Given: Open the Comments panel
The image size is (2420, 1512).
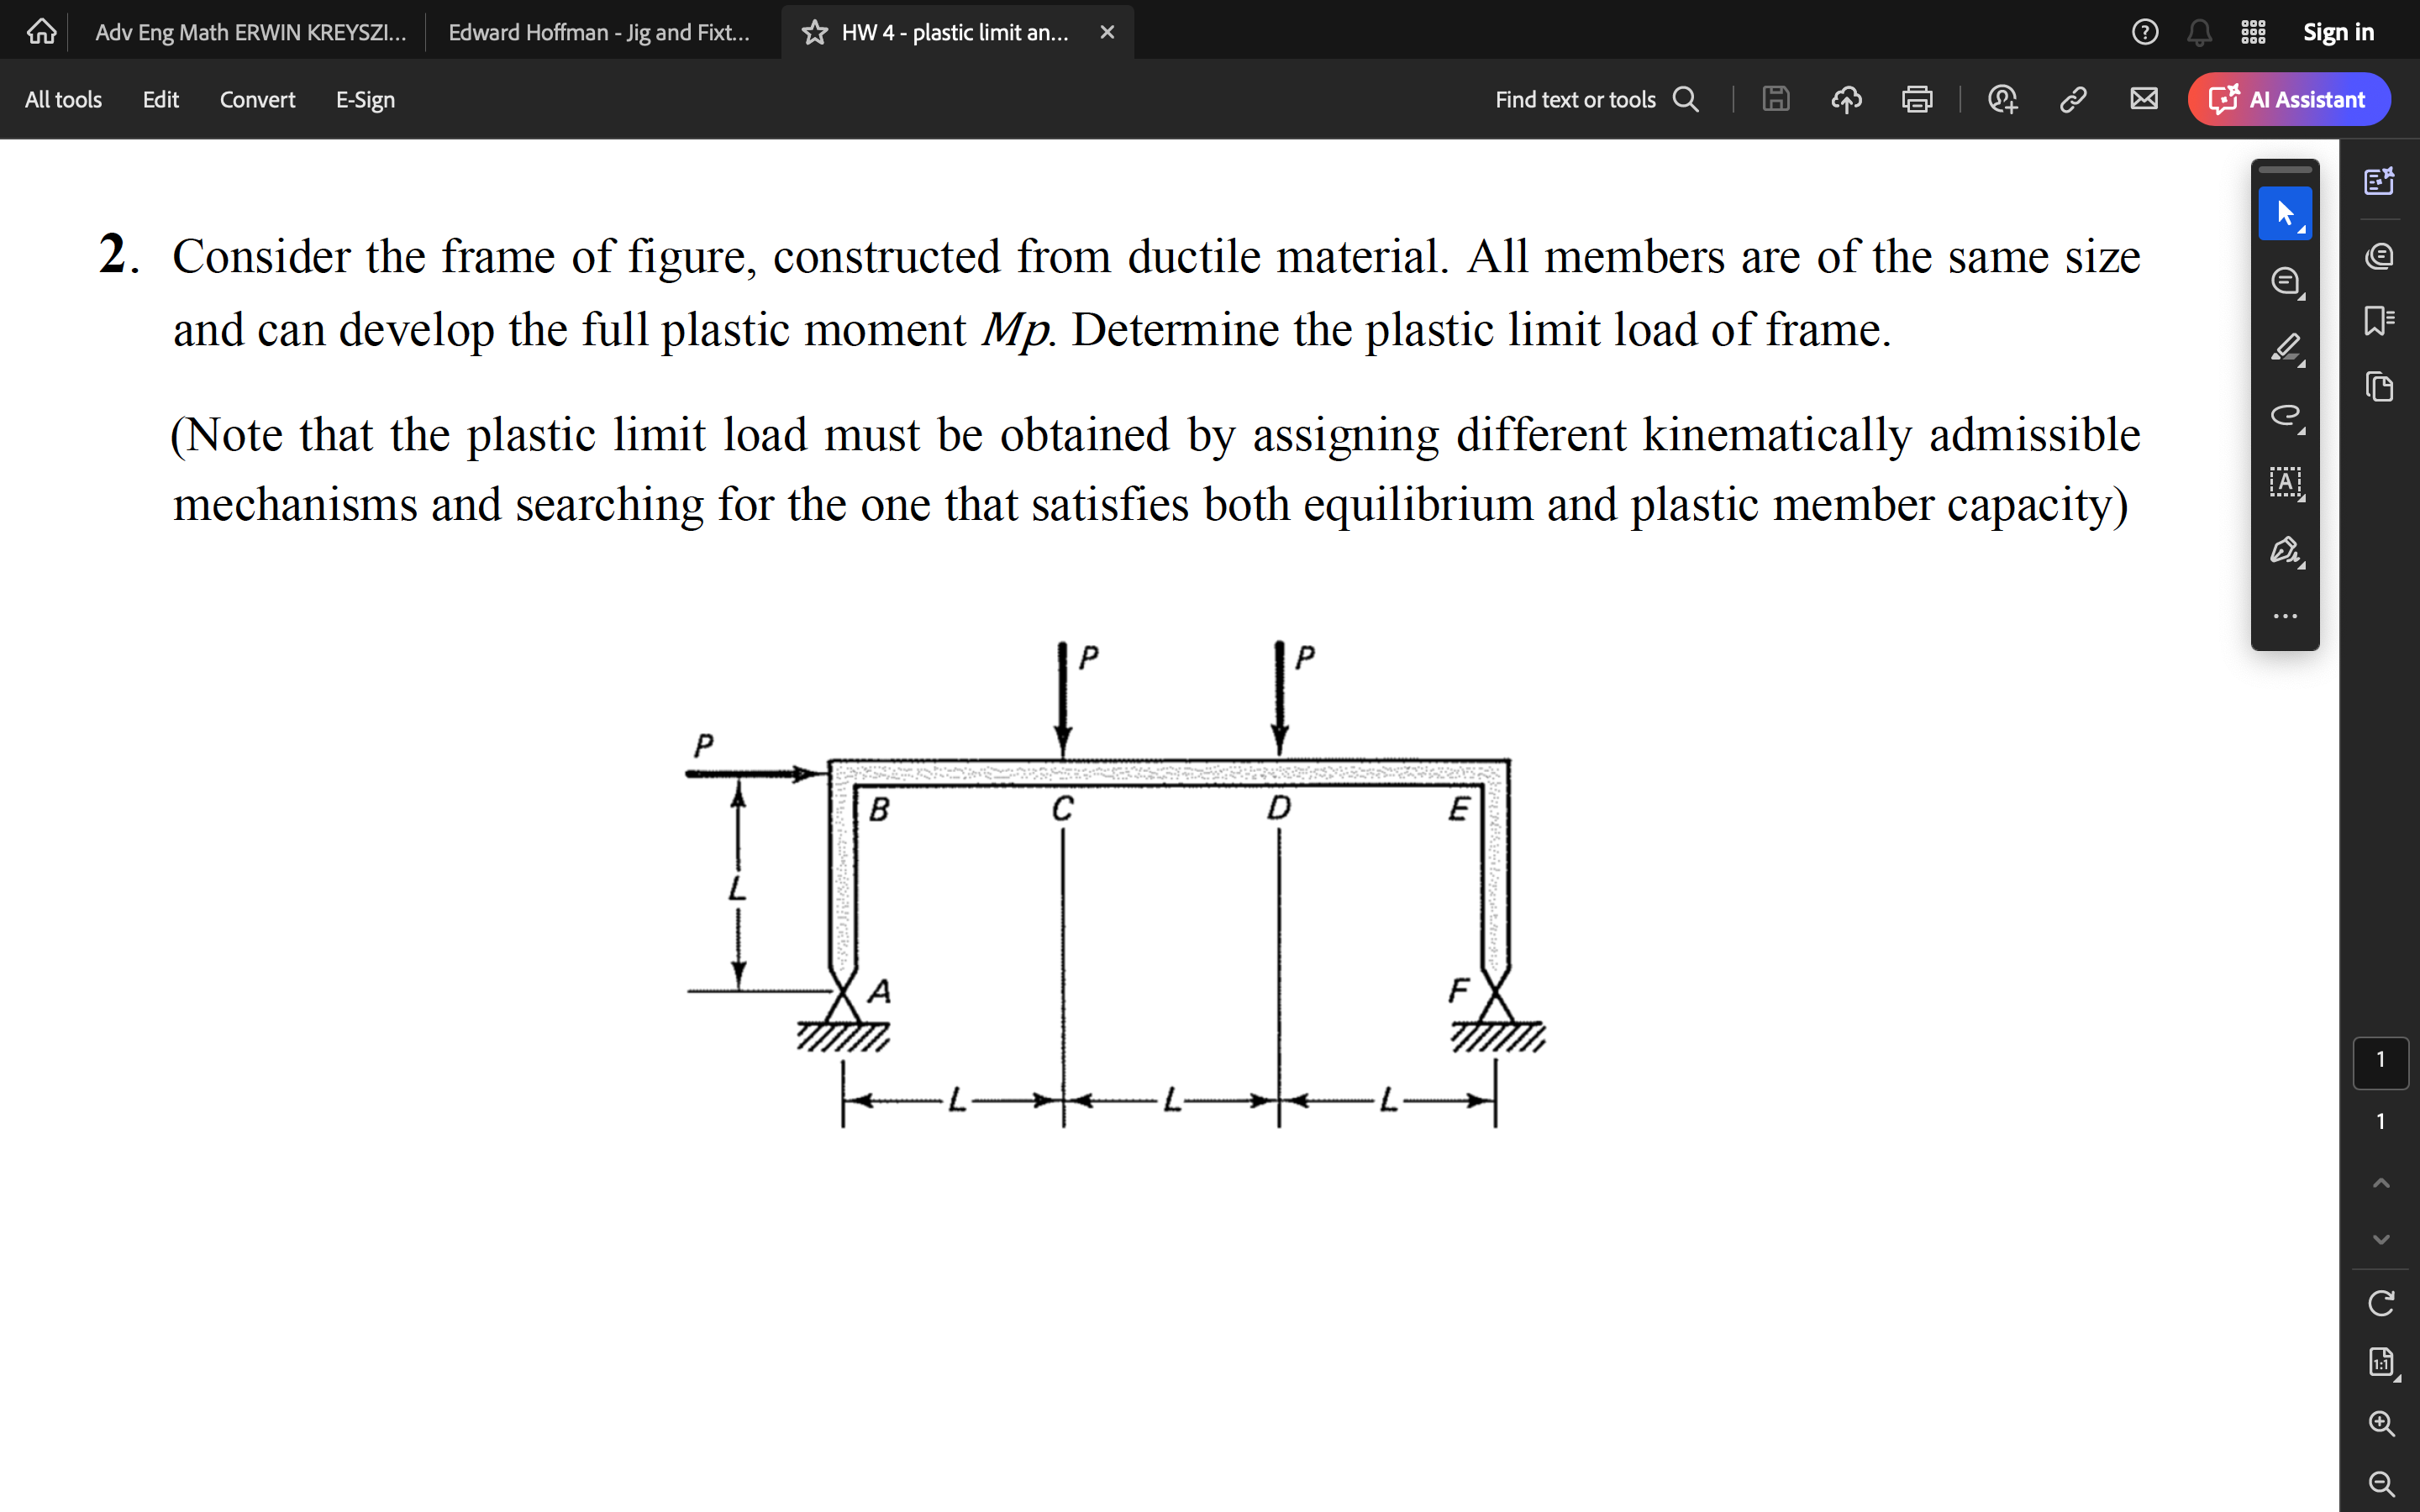Looking at the screenshot, I should tap(2380, 256).
